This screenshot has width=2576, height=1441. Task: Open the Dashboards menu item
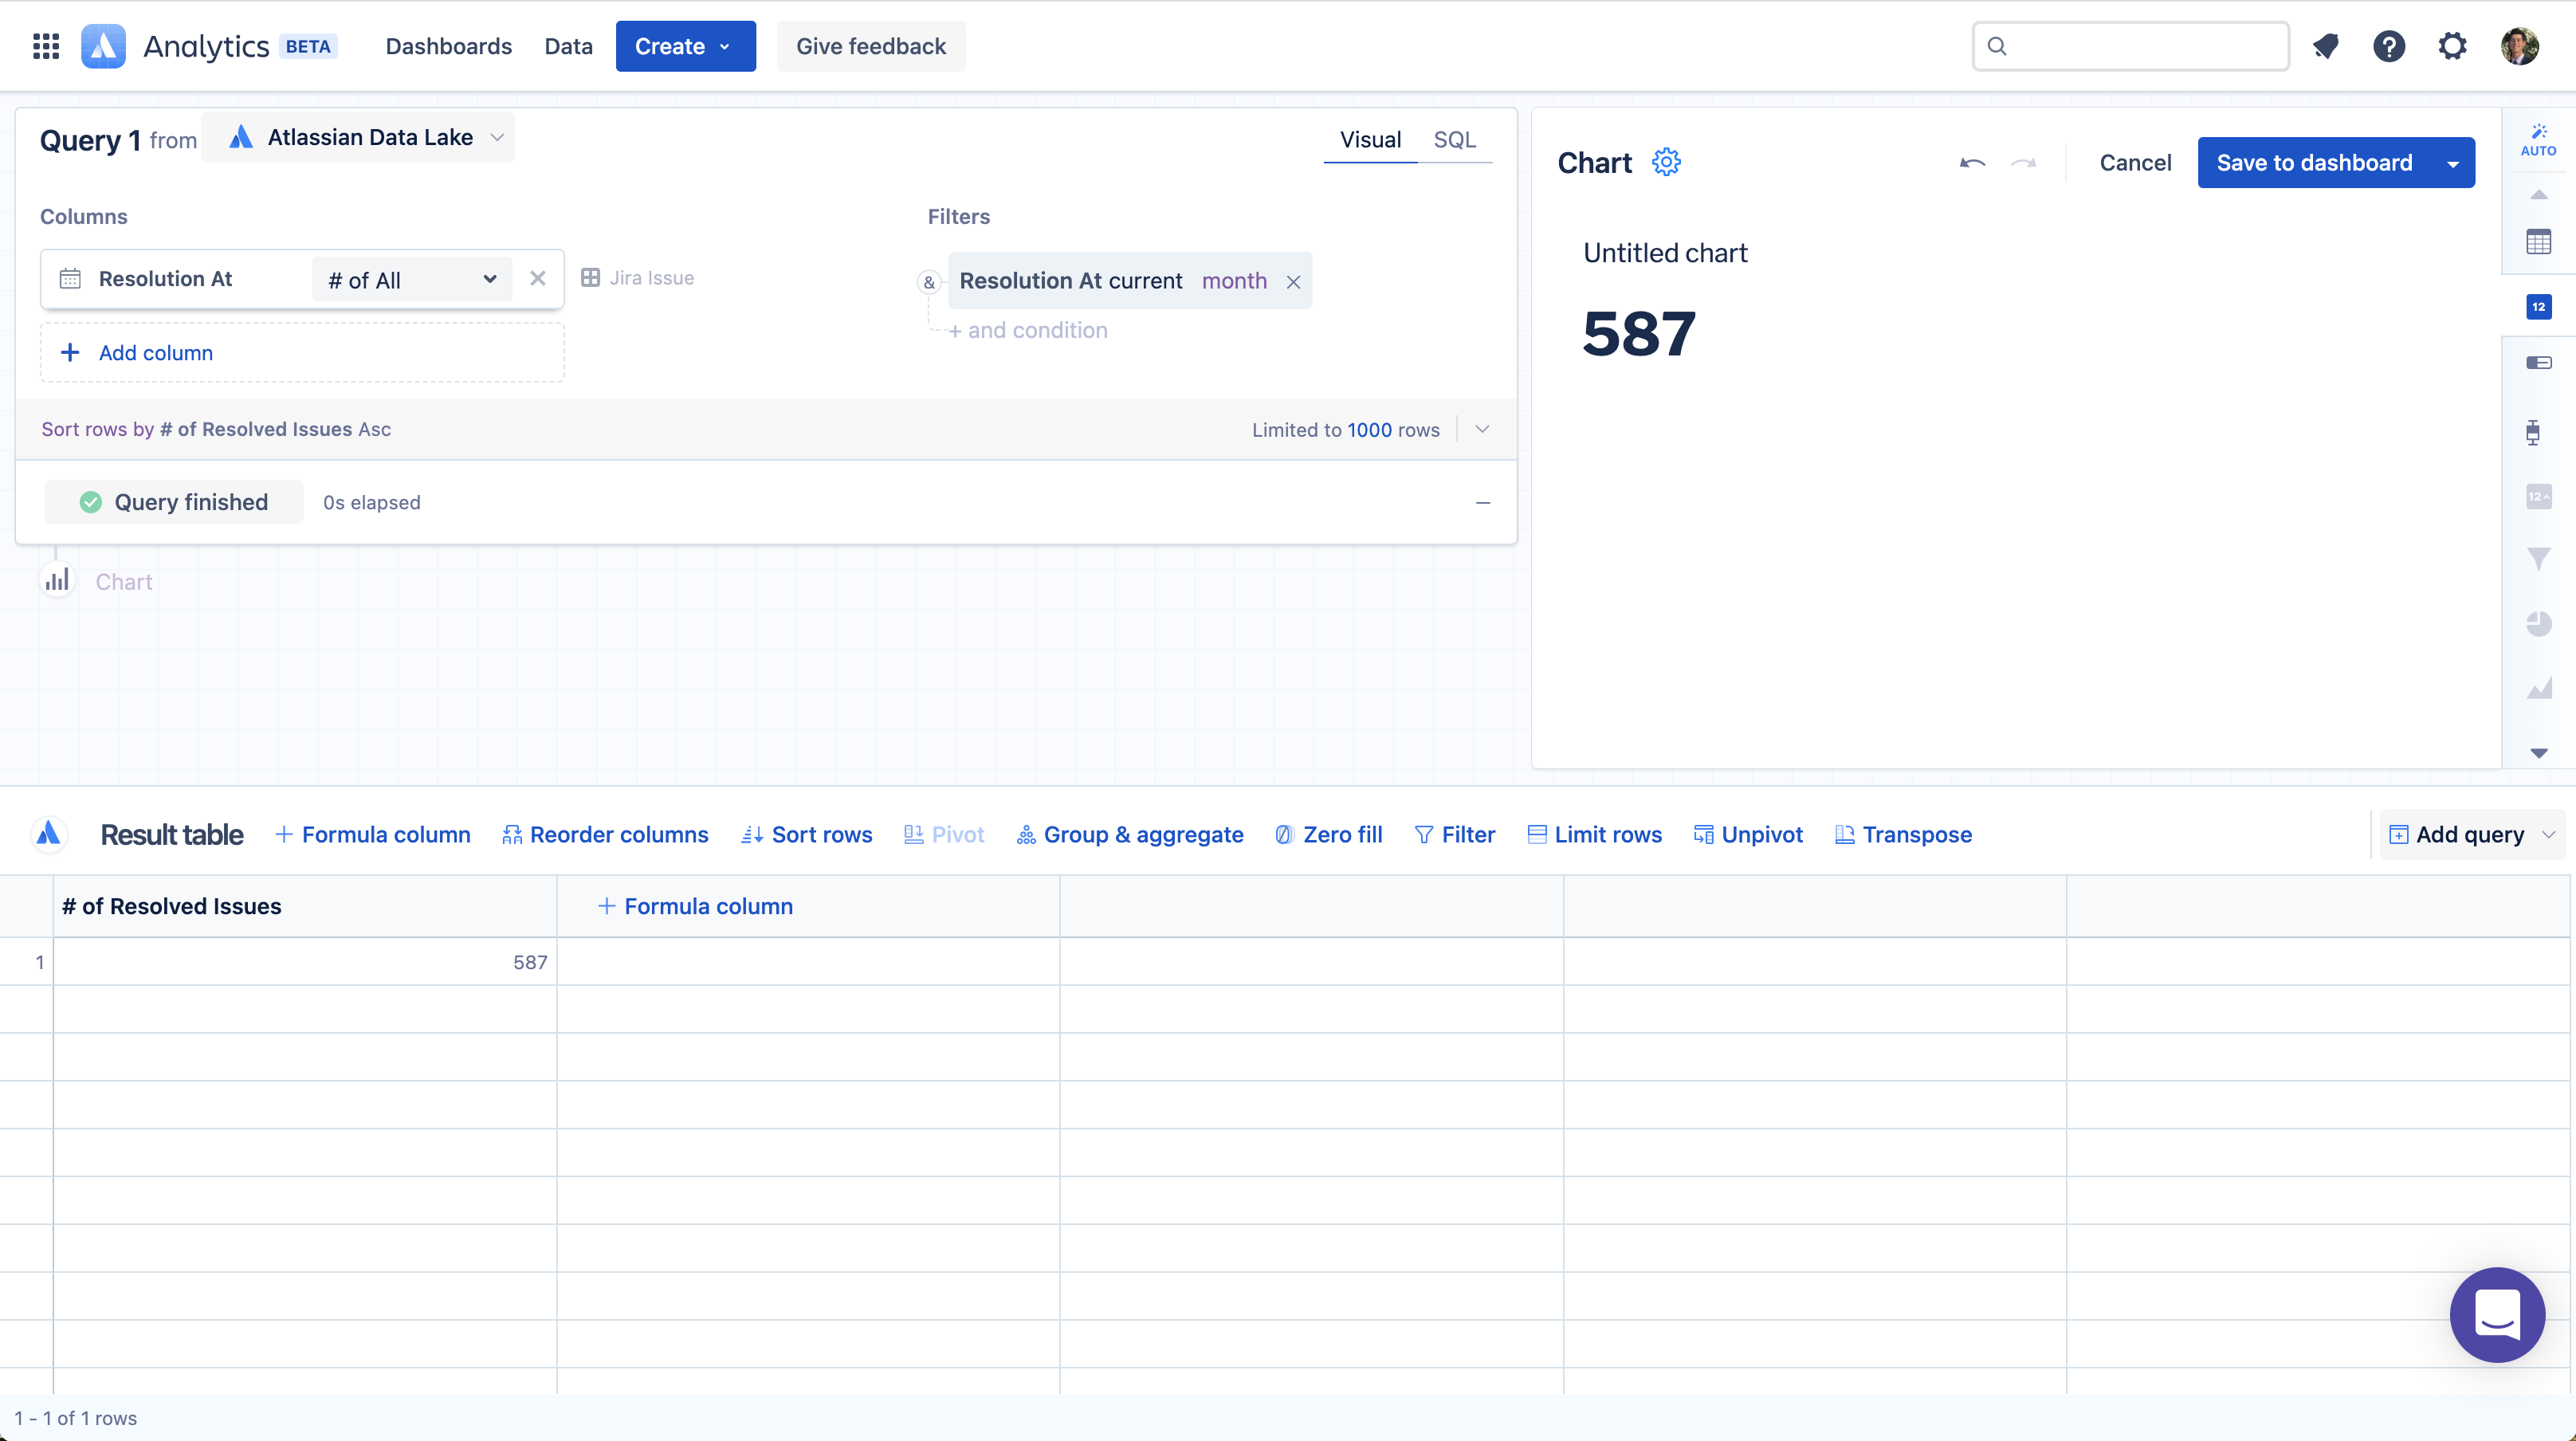pyautogui.click(x=448, y=46)
